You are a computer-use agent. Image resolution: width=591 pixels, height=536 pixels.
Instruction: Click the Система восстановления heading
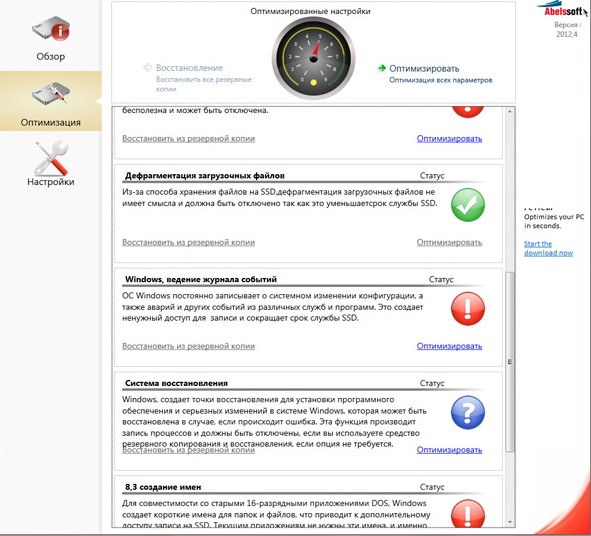176,383
